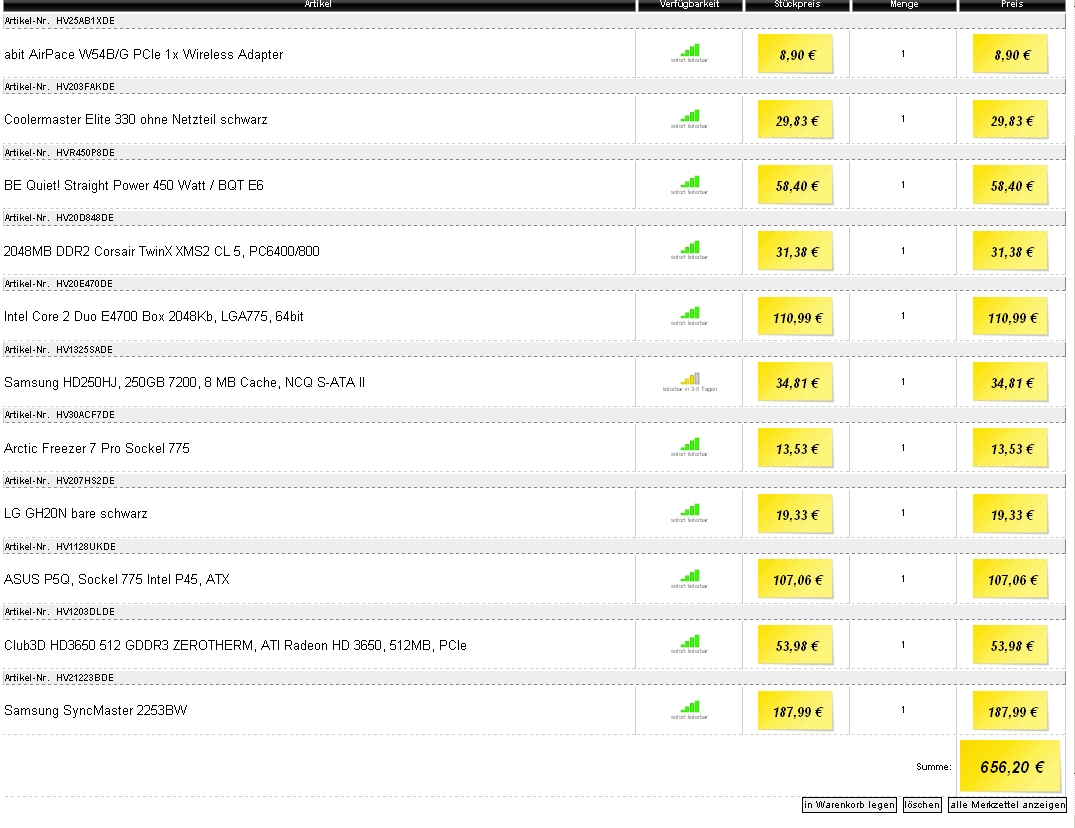Click availability icon for Arctic Freezer 7 Pro
This screenshot has width=1075, height=828.
690,447
